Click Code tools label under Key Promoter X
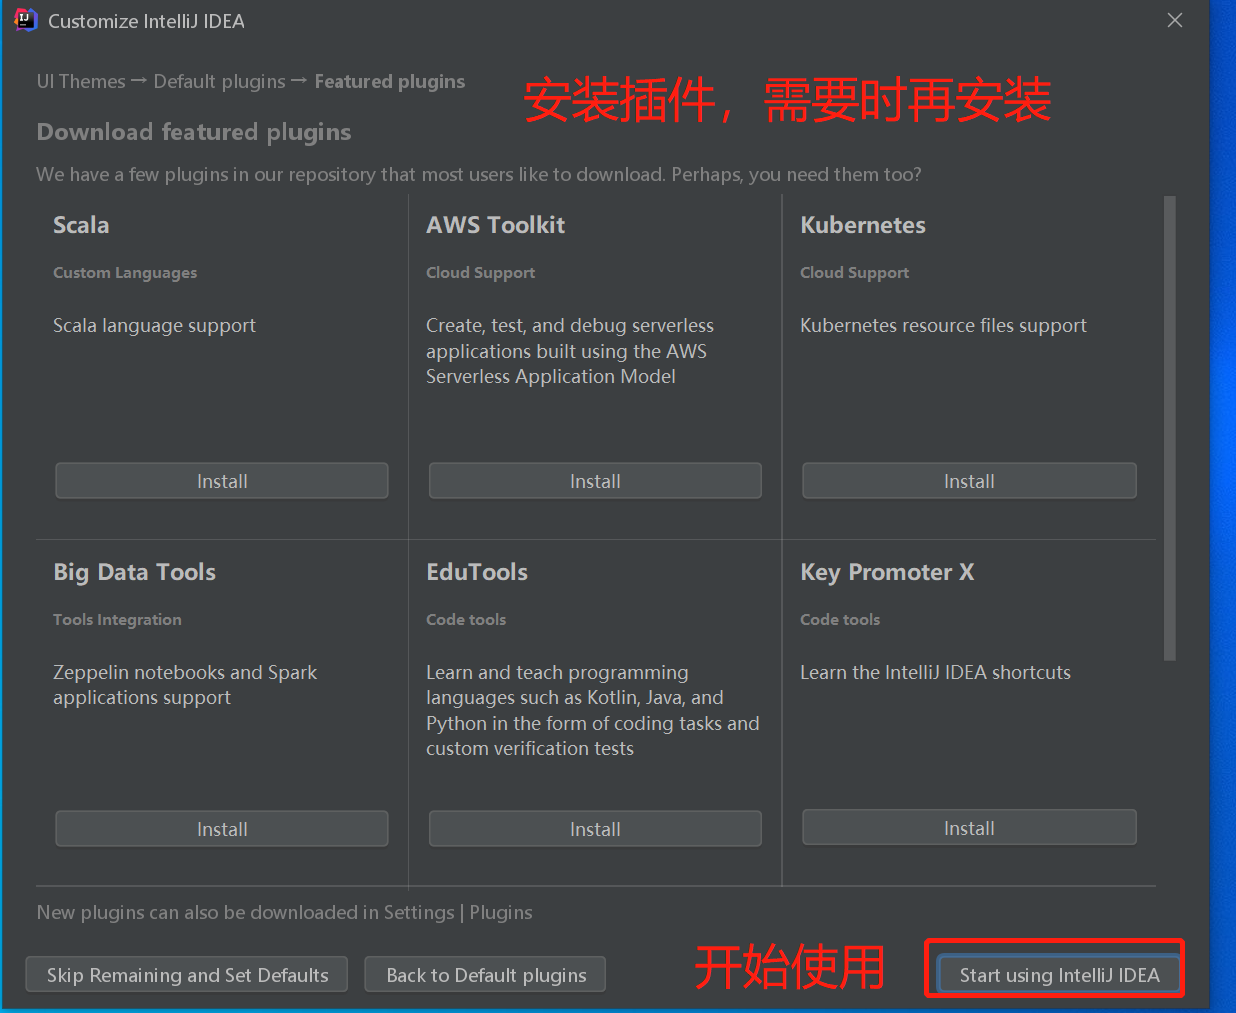1236x1013 pixels. pyautogui.click(x=840, y=620)
